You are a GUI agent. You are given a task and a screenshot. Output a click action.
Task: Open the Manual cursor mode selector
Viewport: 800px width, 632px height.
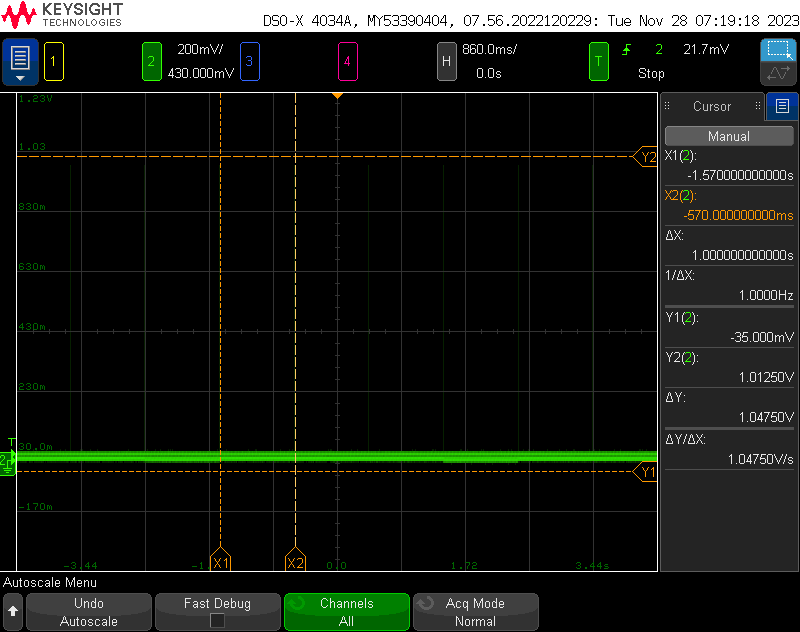(729, 136)
